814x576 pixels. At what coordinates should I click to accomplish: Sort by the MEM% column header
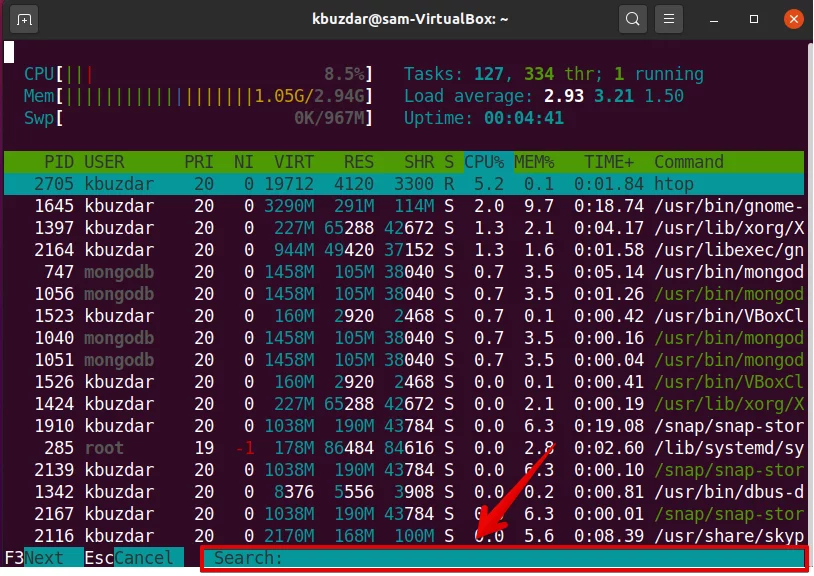pos(534,162)
